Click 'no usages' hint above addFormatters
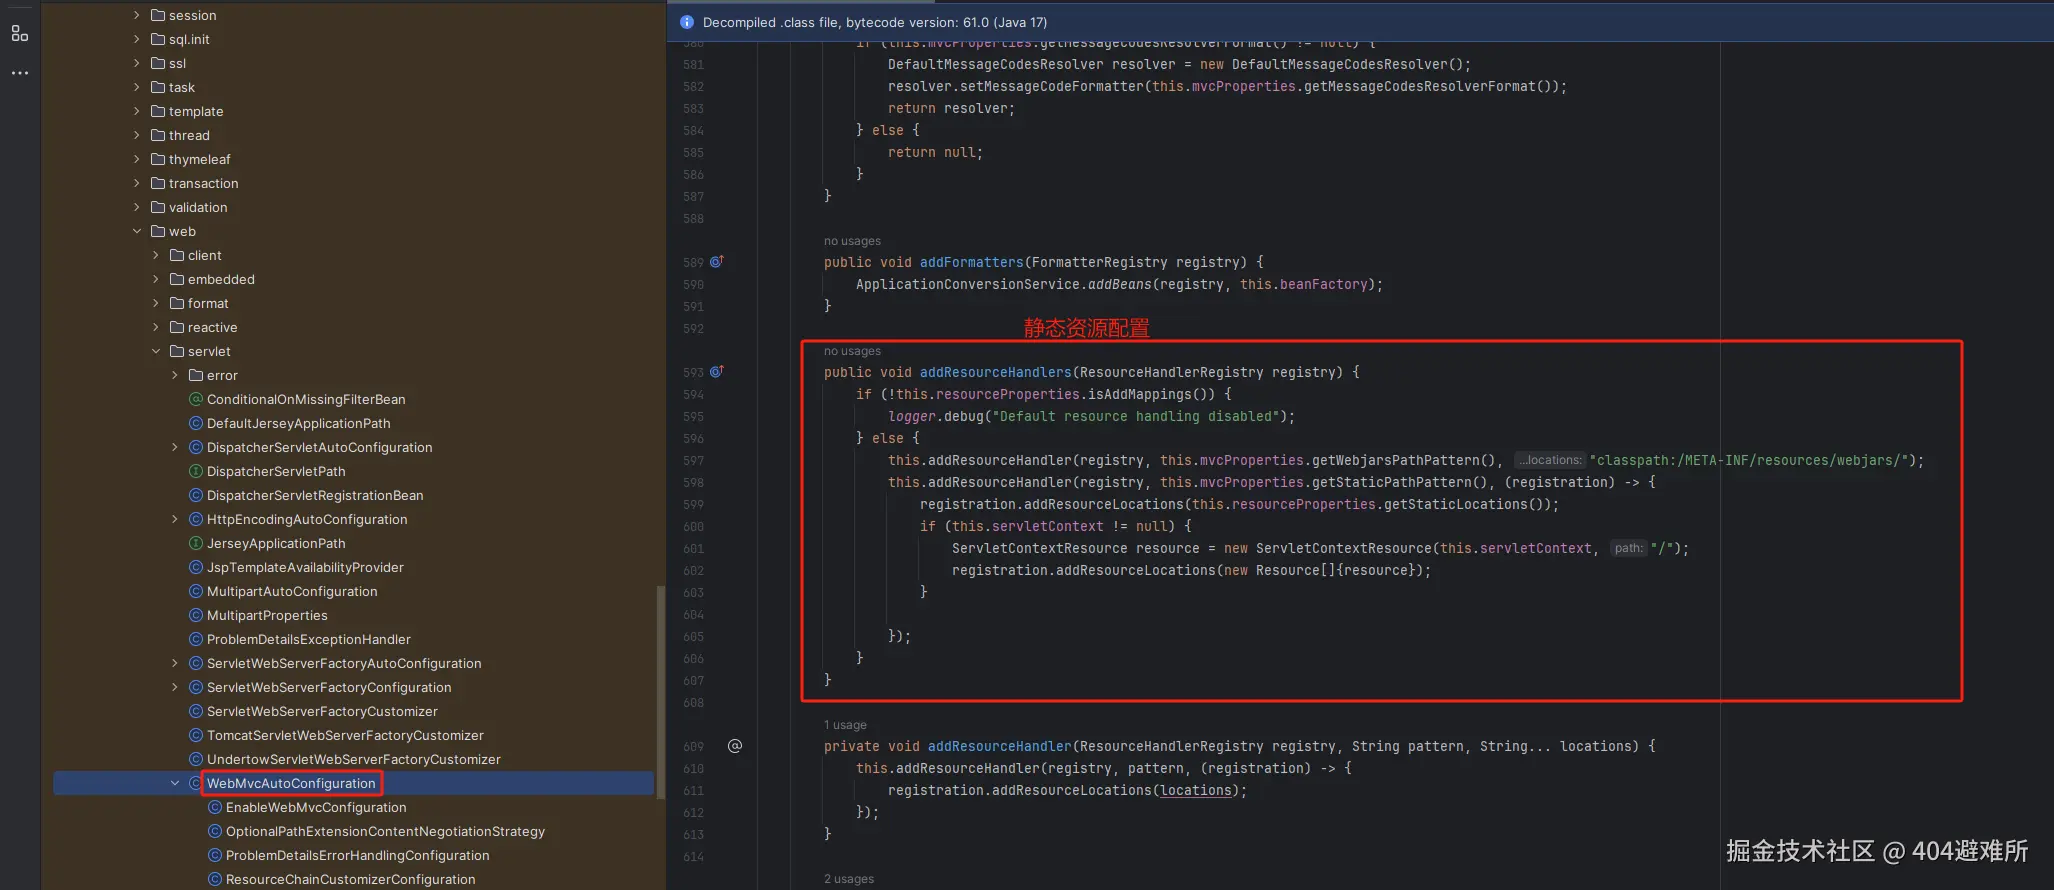The width and height of the screenshot is (2054, 890). [852, 241]
